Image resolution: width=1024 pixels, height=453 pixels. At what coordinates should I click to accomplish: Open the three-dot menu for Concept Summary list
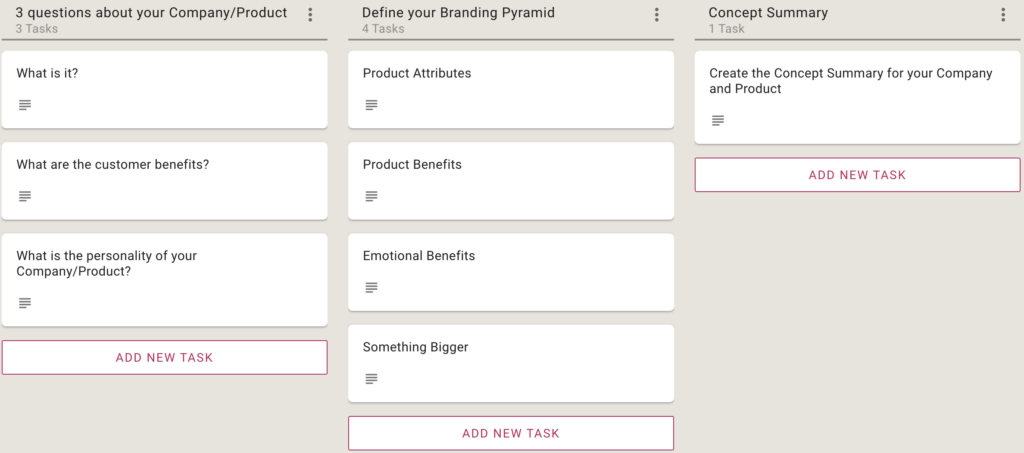(x=1003, y=15)
